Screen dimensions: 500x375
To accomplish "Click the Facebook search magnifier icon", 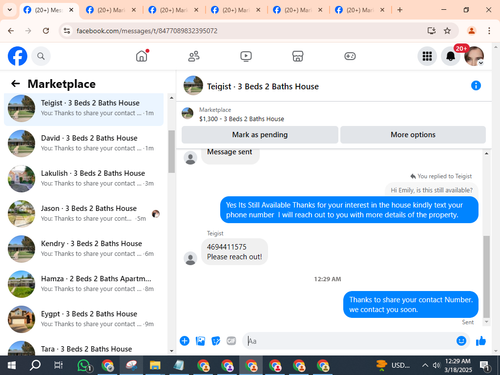I will click(41, 56).
